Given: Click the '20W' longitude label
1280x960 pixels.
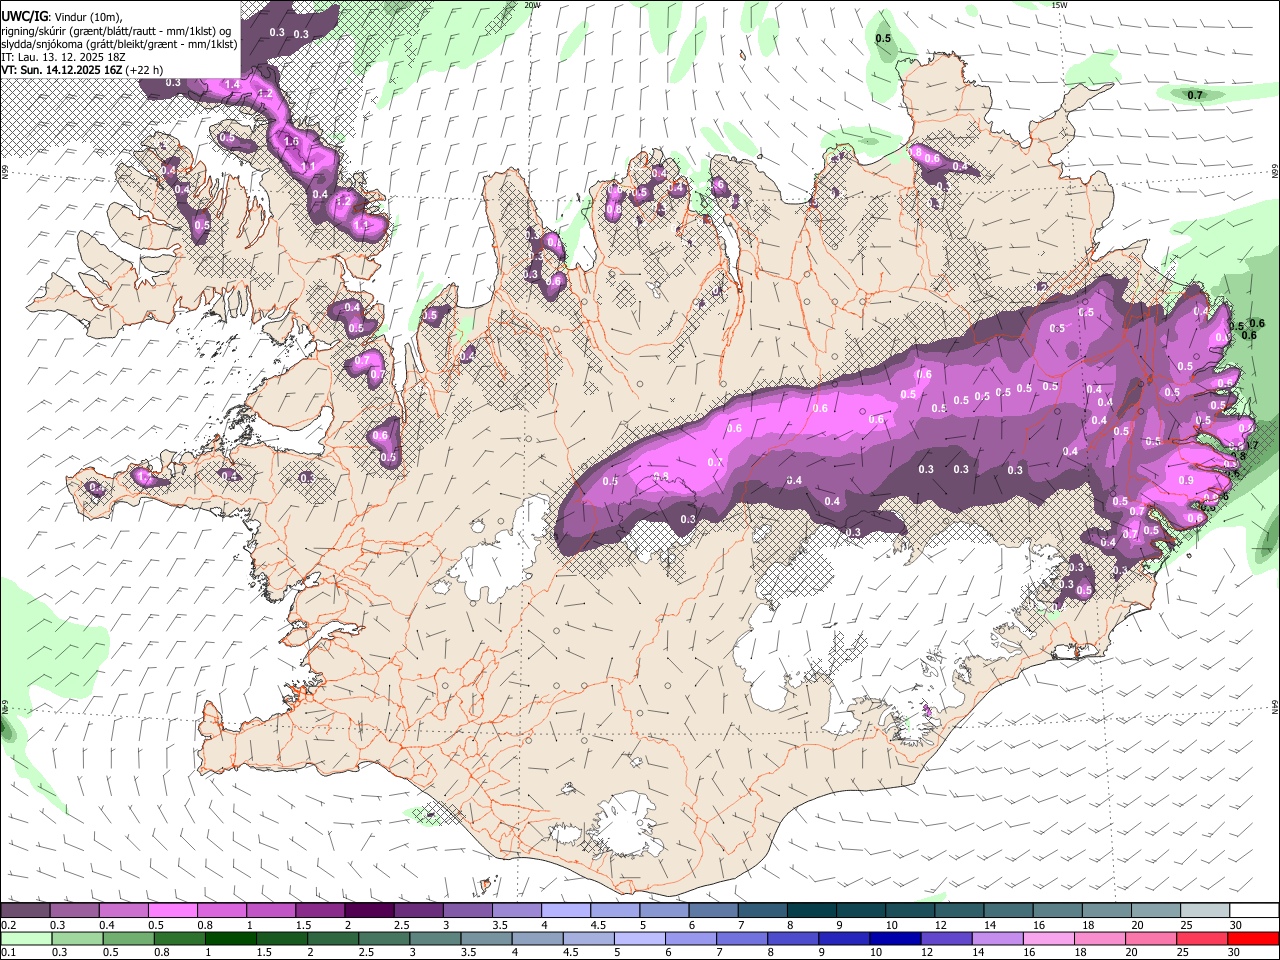Looking at the screenshot, I should click(533, 5).
